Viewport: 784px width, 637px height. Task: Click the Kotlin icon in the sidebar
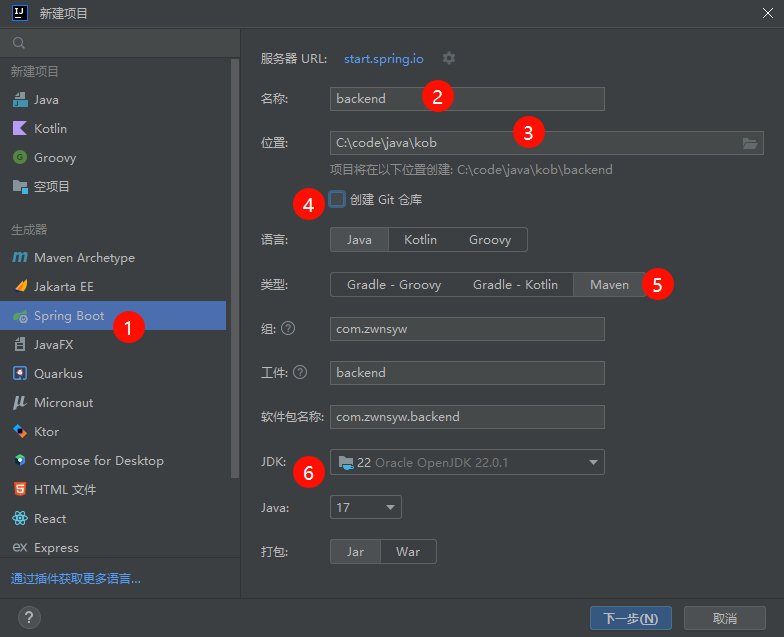[20, 128]
